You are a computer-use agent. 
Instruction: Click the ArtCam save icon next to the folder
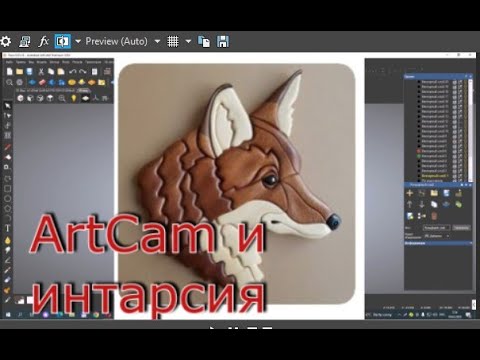tap(29, 71)
